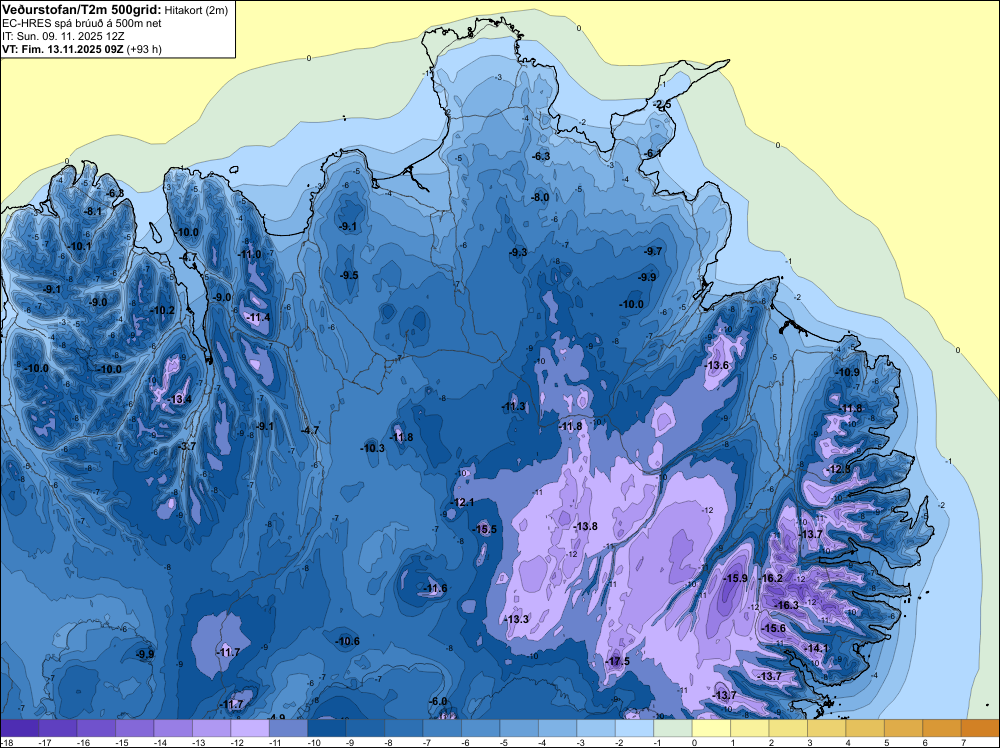The height and width of the screenshot is (748, 1000).
Task: Select the -10.2 temperature label
Action: click(163, 311)
